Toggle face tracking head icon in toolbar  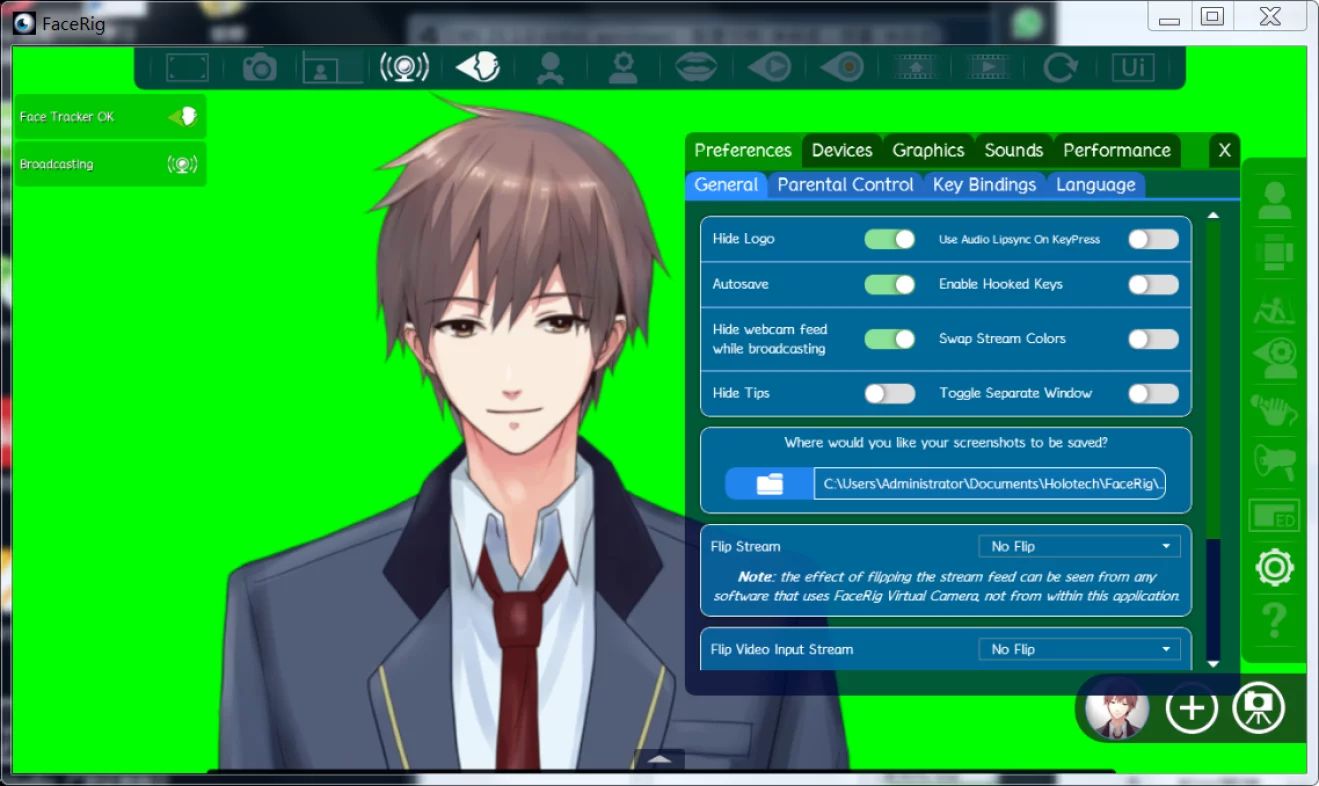point(477,68)
